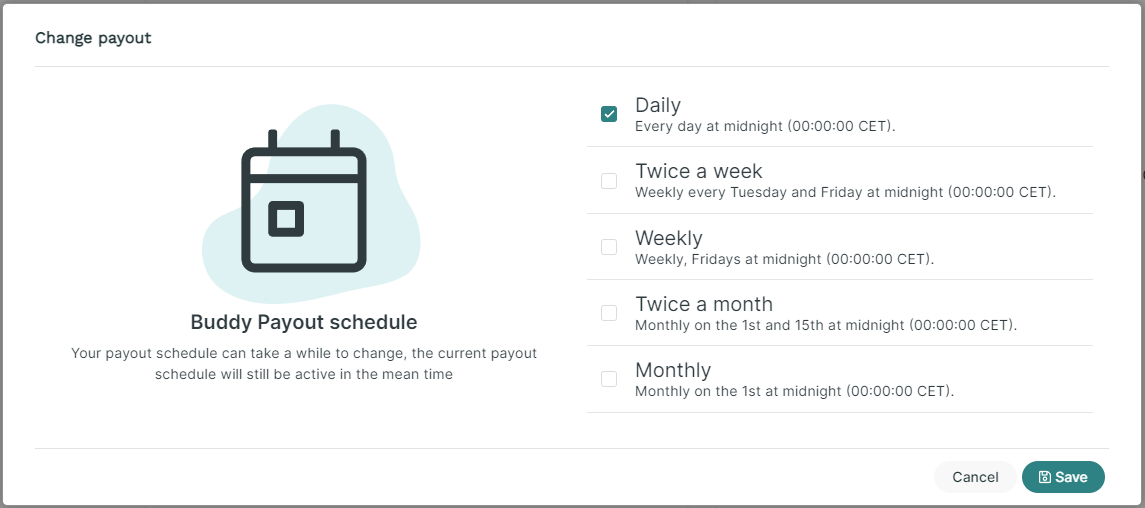
Task: Cancel the payout change dialog
Action: 975,477
